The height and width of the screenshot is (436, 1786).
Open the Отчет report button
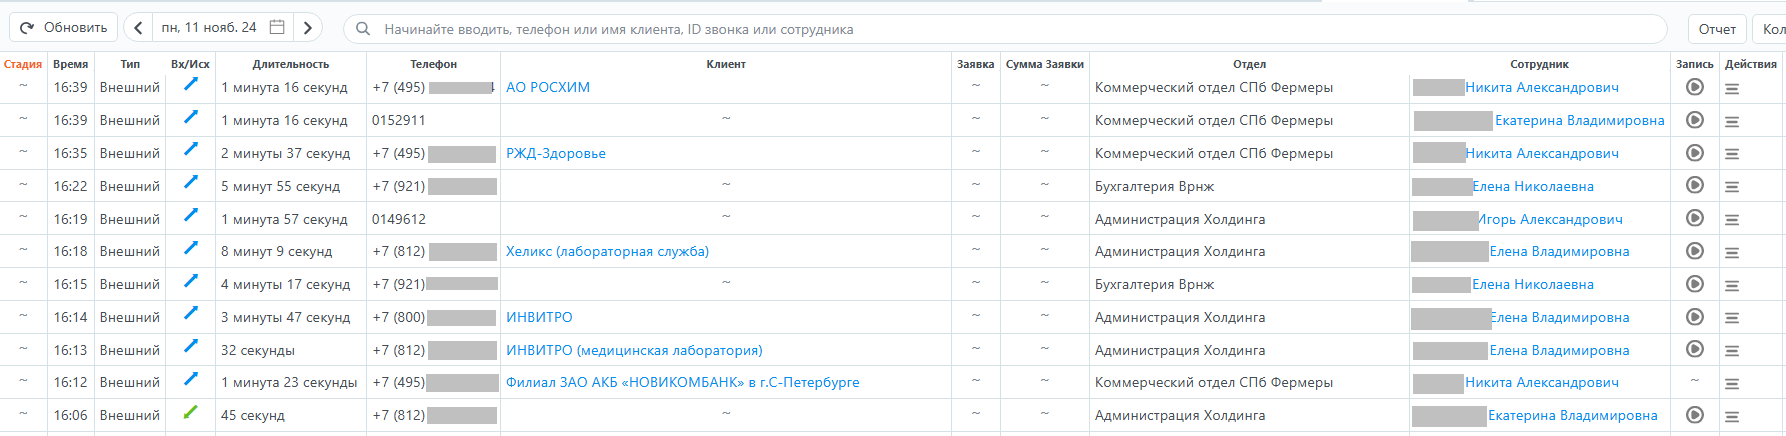pyautogui.click(x=1716, y=29)
